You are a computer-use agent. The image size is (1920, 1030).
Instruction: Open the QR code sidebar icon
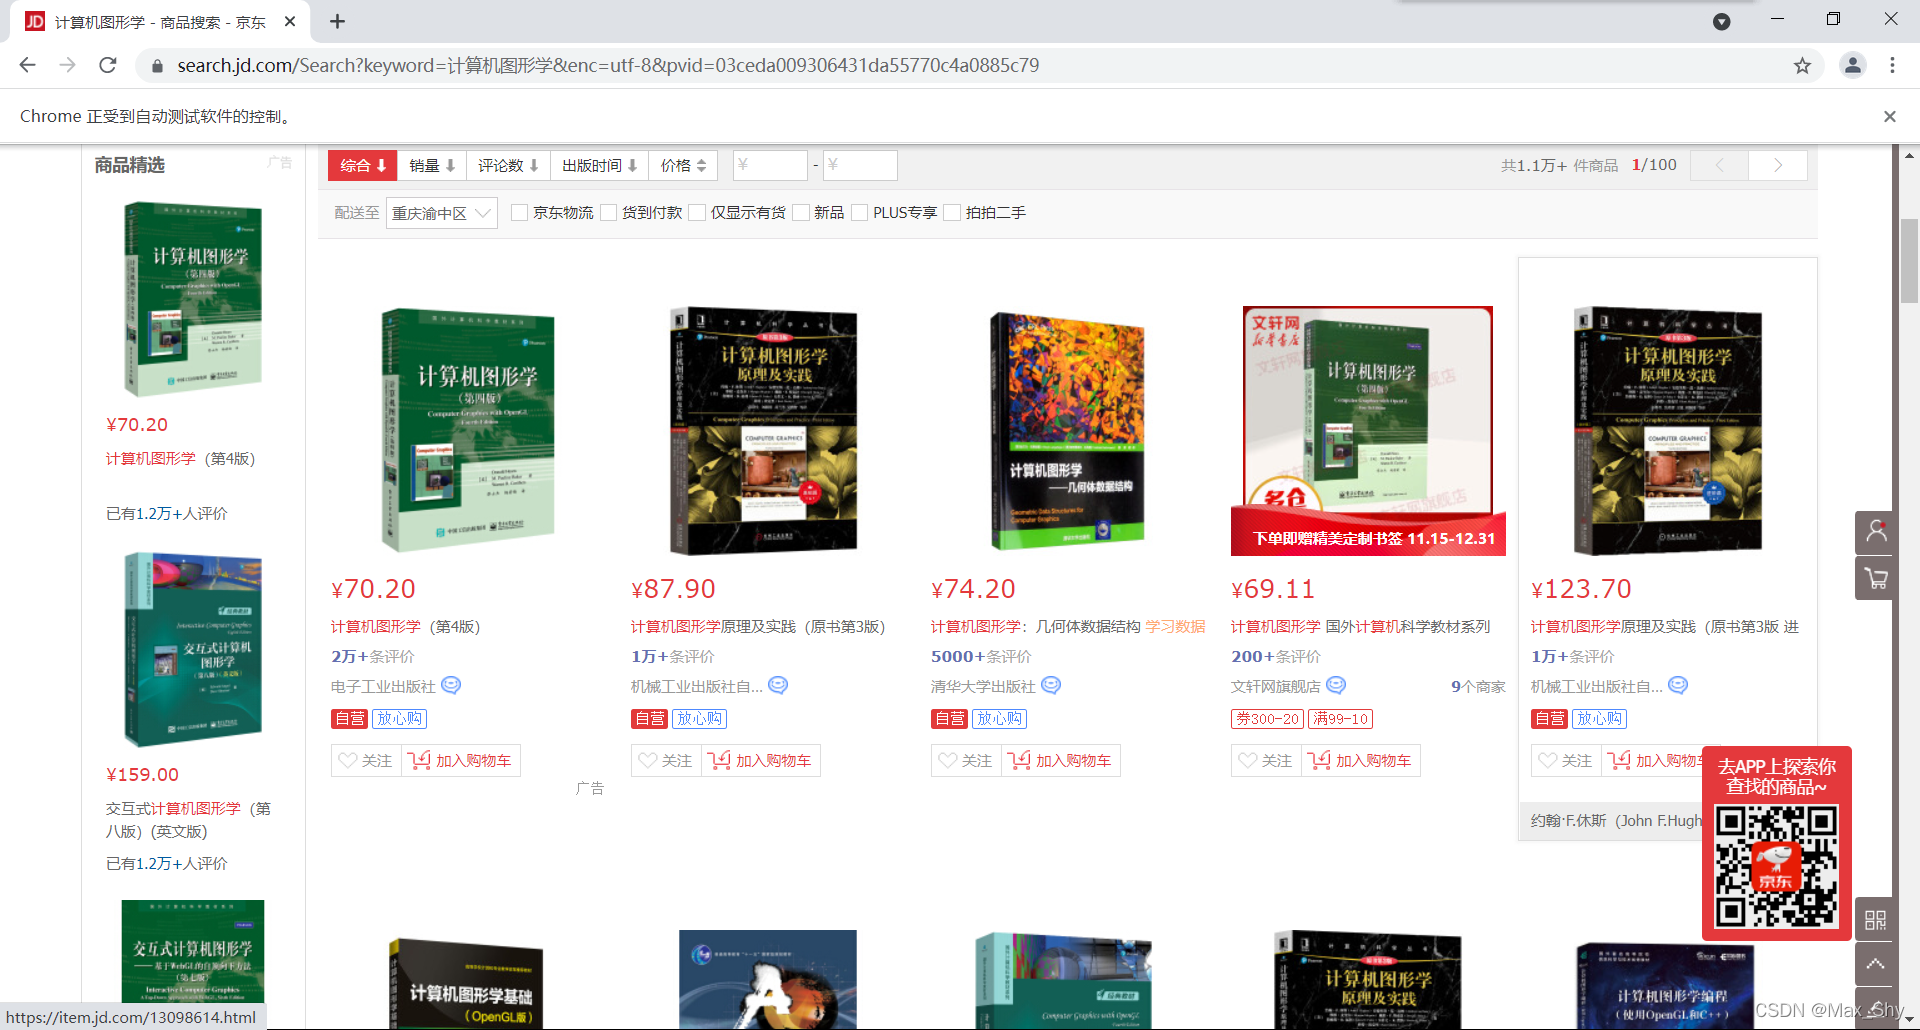pos(1876,920)
